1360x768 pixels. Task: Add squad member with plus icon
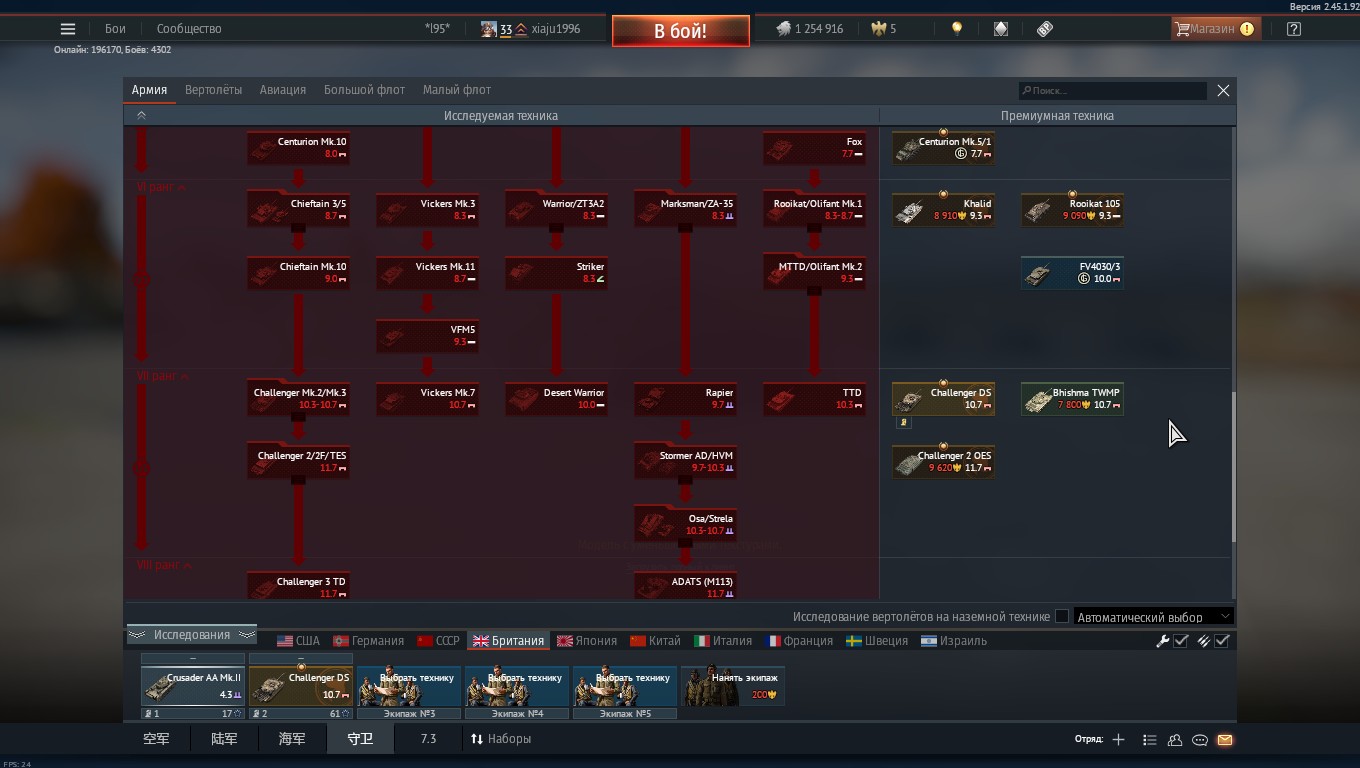pos(1118,740)
